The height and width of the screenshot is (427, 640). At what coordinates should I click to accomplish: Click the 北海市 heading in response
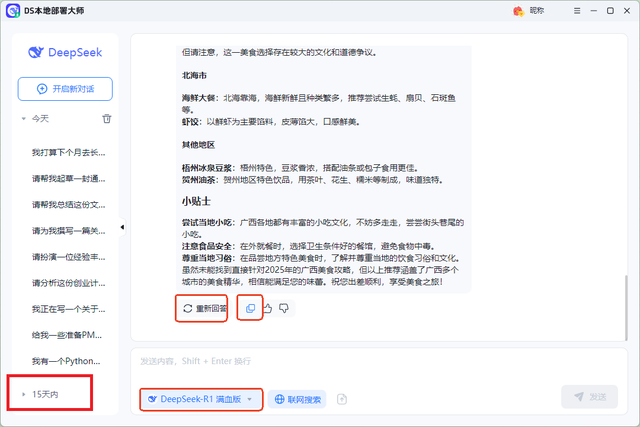point(194,76)
